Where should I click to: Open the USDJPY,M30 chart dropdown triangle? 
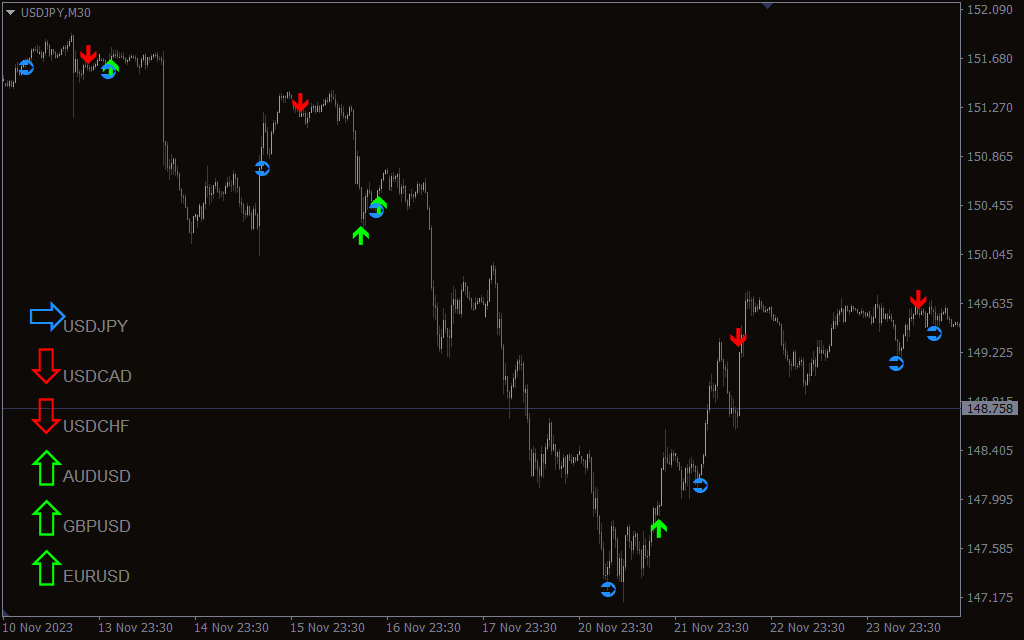[10, 12]
